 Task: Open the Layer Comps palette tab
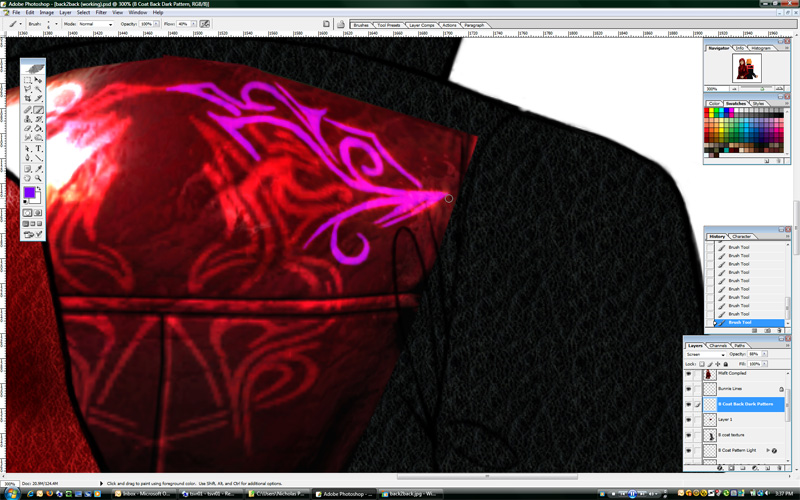[x=420, y=25]
